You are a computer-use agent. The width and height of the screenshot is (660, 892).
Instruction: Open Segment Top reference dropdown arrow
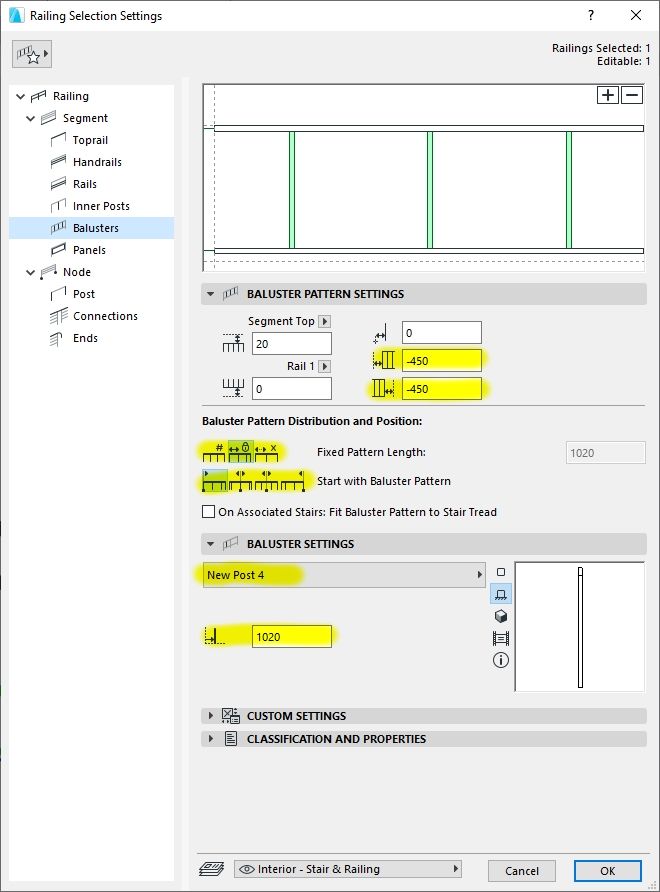click(x=324, y=321)
